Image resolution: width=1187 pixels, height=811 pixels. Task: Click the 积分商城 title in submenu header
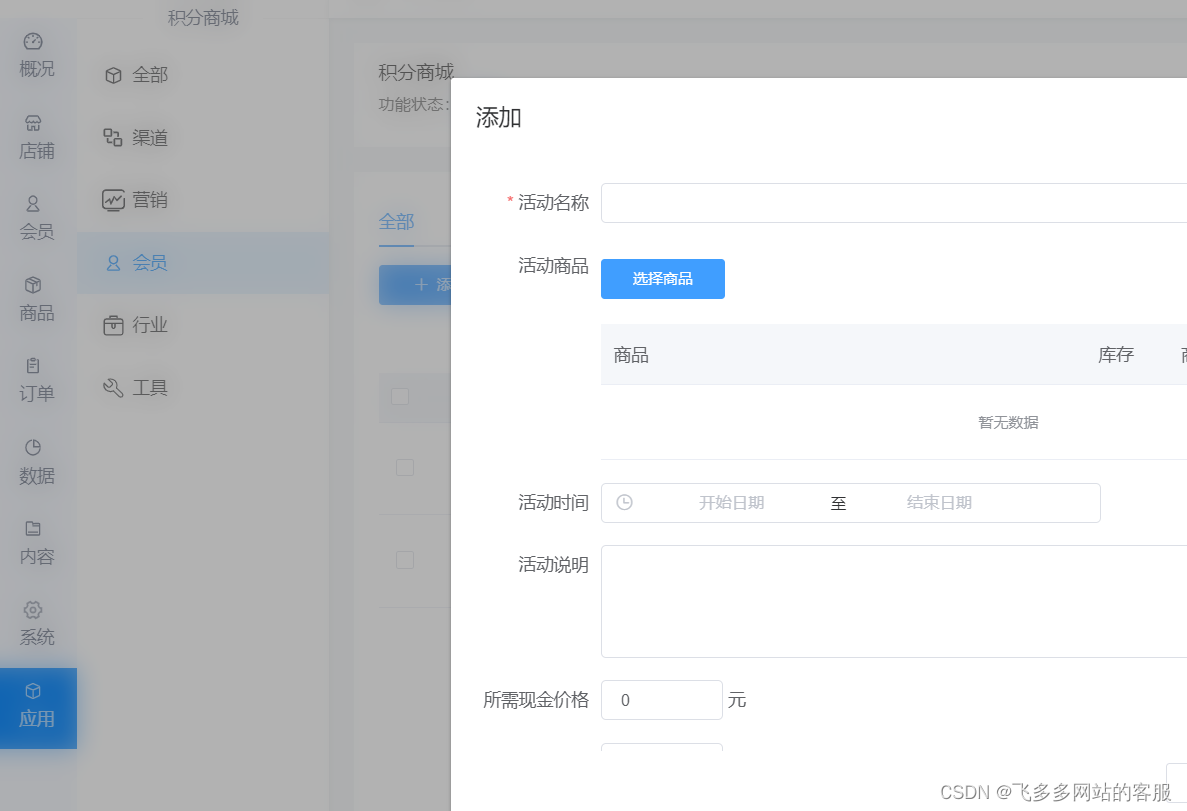coord(203,17)
